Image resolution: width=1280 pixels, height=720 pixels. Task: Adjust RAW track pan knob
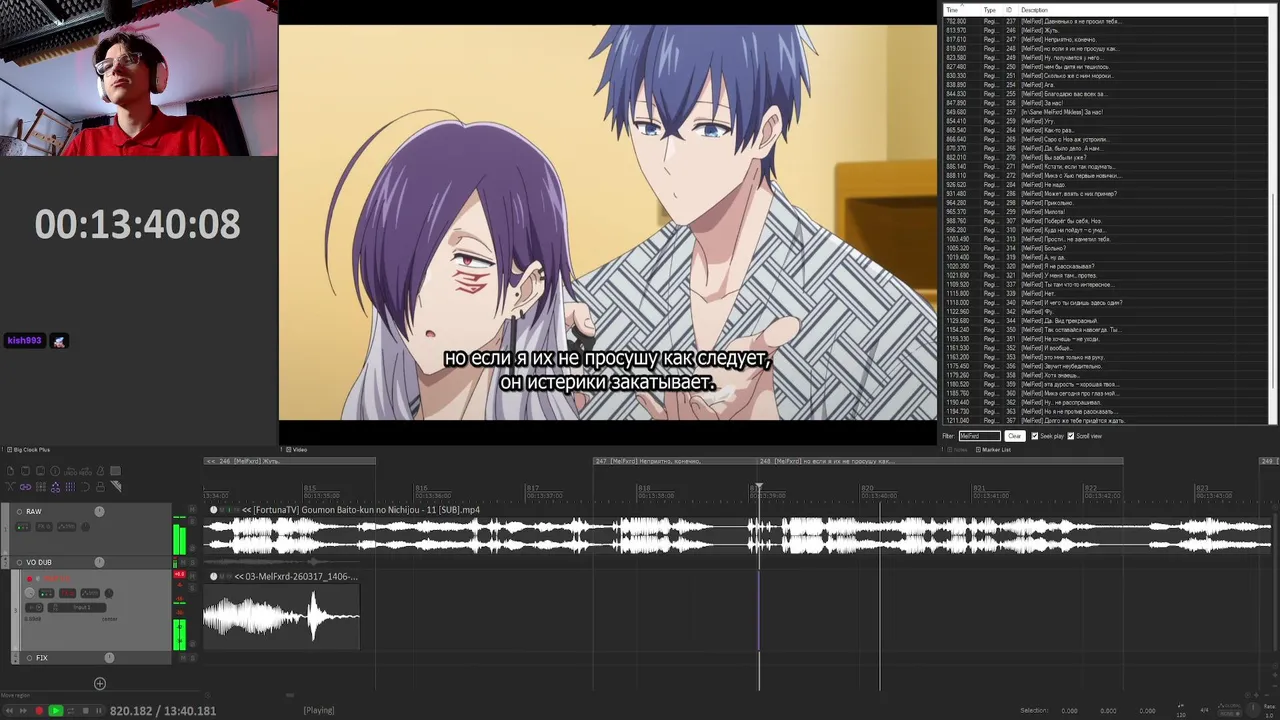85,527
